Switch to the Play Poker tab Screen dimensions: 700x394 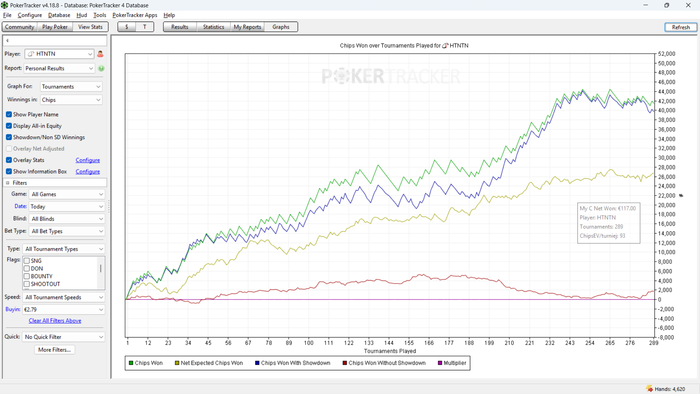[55, 27]
